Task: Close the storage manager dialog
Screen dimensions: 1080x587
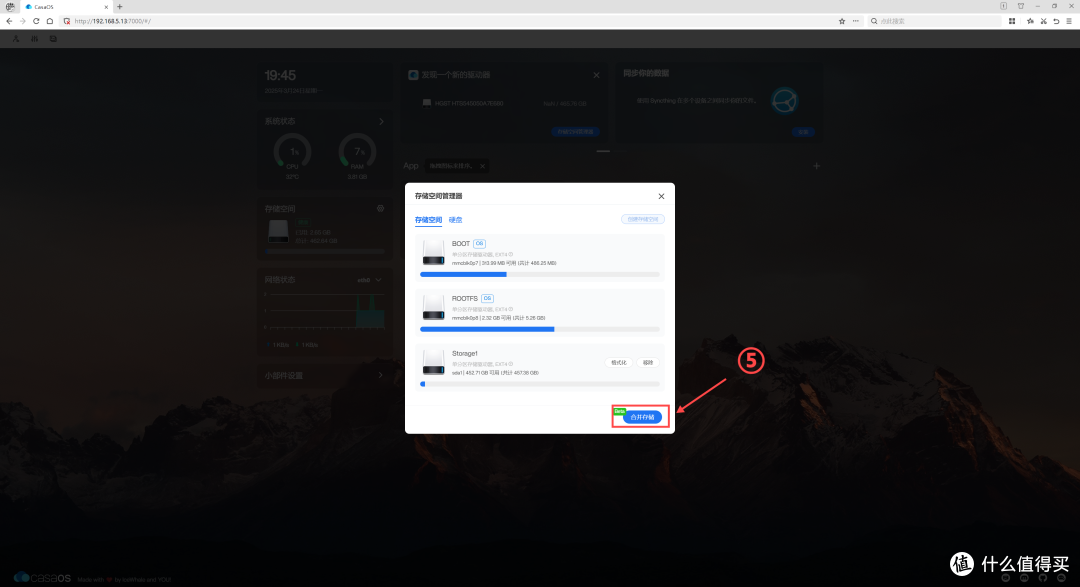Action: pyautogui.click(x=661, y=196)
